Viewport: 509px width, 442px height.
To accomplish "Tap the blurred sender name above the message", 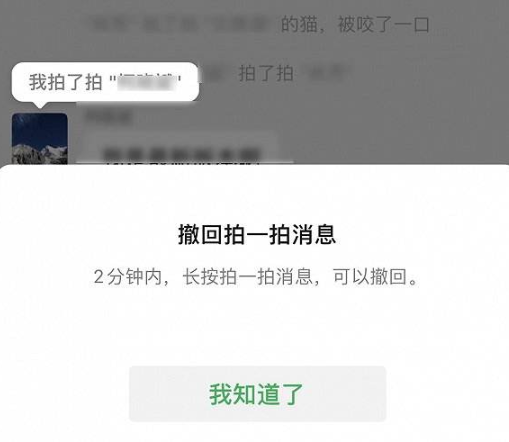I will (x=108, y=116).
